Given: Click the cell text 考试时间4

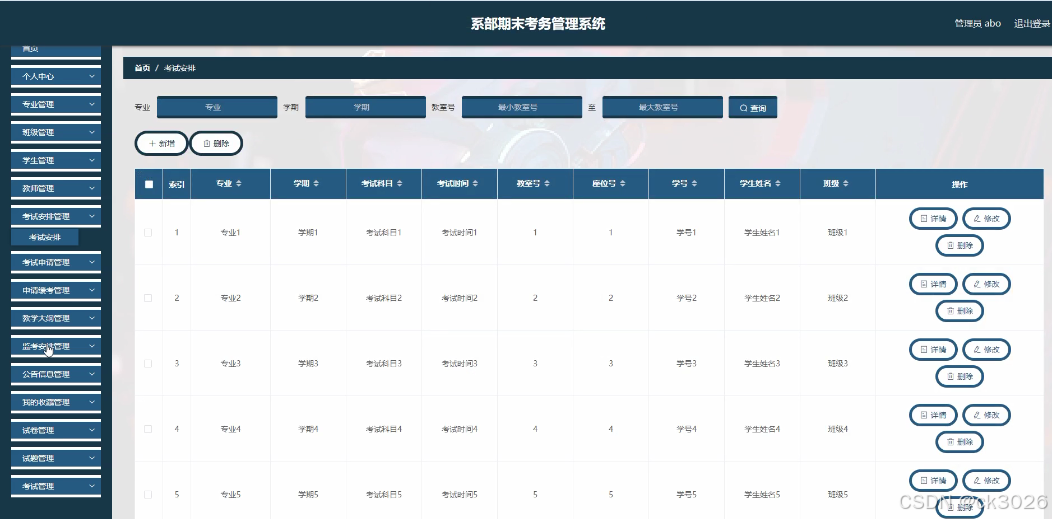Looking at the screenshot, I should point(460,429).
